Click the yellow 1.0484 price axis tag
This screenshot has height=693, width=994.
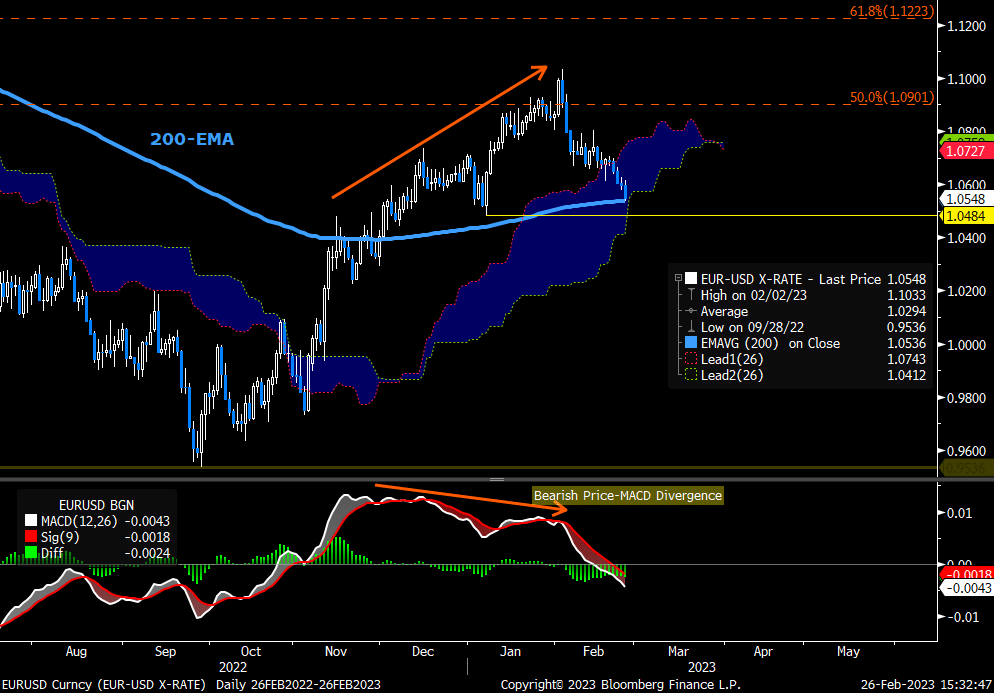(x=964, y=215)
